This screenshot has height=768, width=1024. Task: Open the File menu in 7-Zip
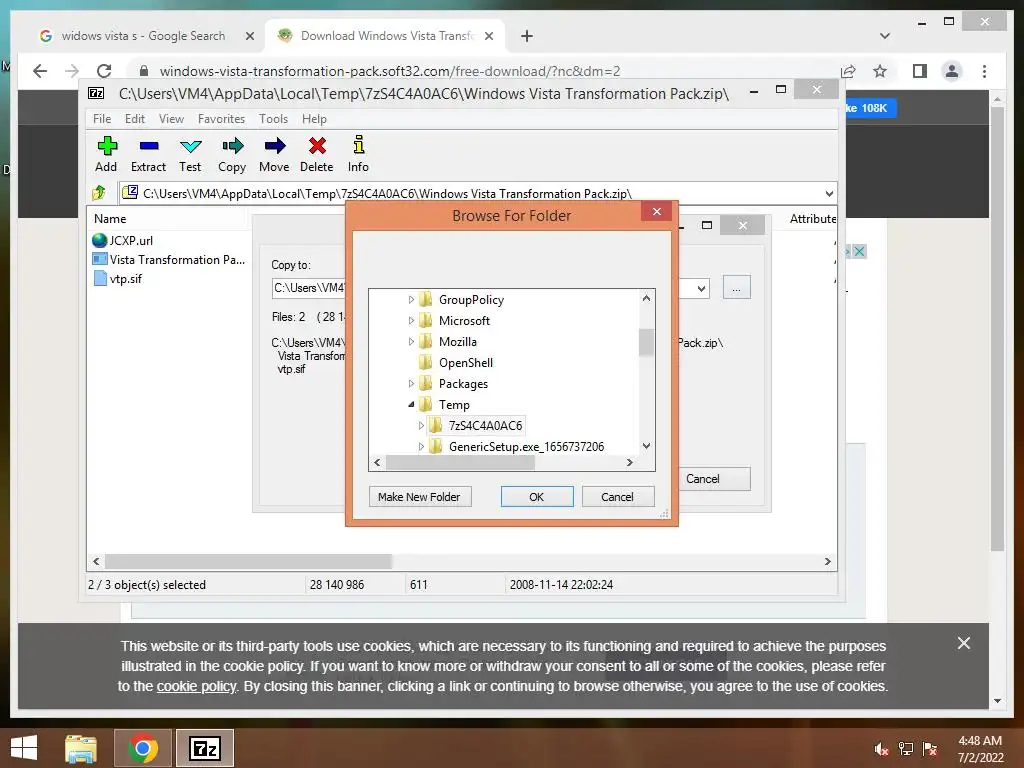[102, 119]
